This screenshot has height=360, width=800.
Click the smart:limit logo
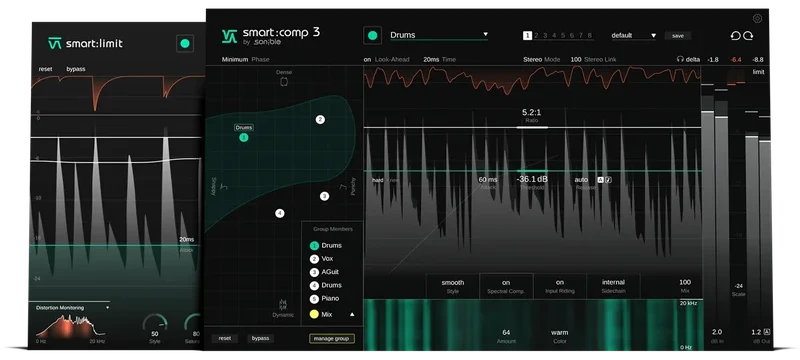click(85, 43)
